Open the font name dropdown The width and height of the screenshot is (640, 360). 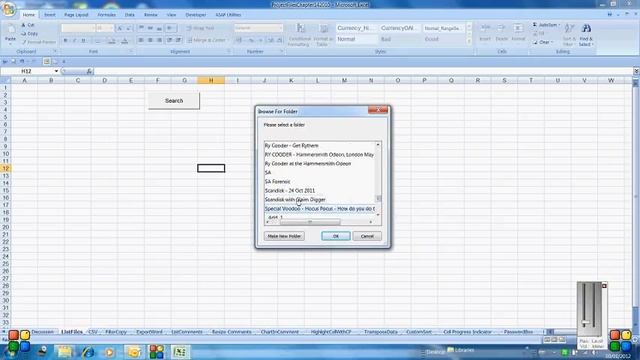(x=93, y=28)
